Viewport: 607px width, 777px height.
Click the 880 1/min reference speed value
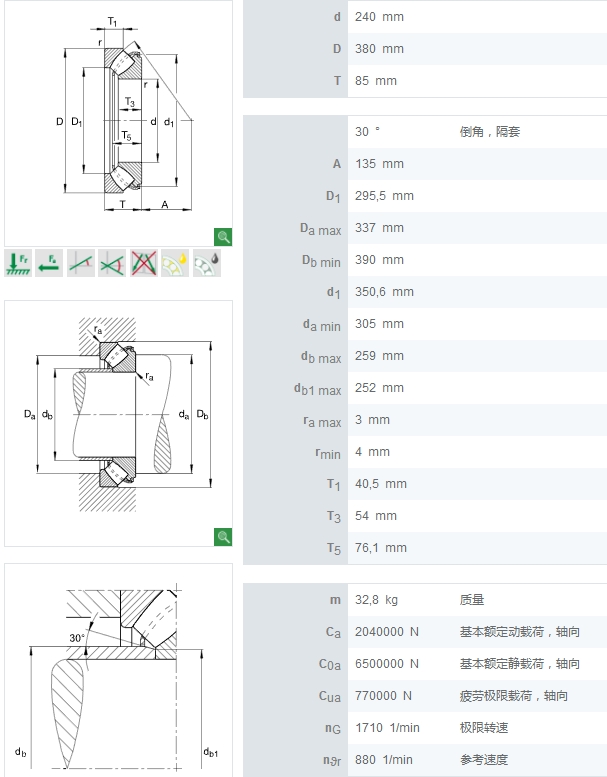(x=384, y=760)
